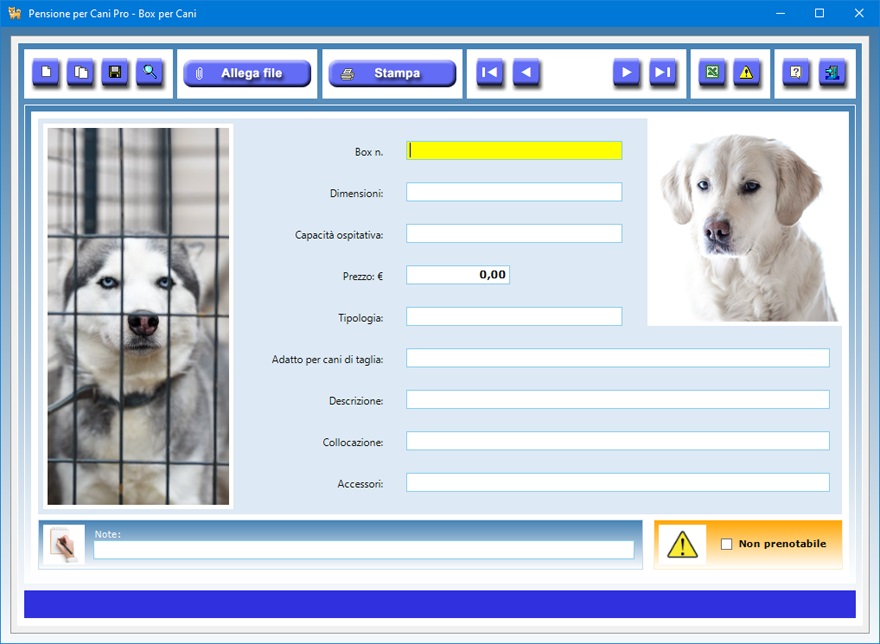Click the app icon in the title bar

click(x=15, y=13)
